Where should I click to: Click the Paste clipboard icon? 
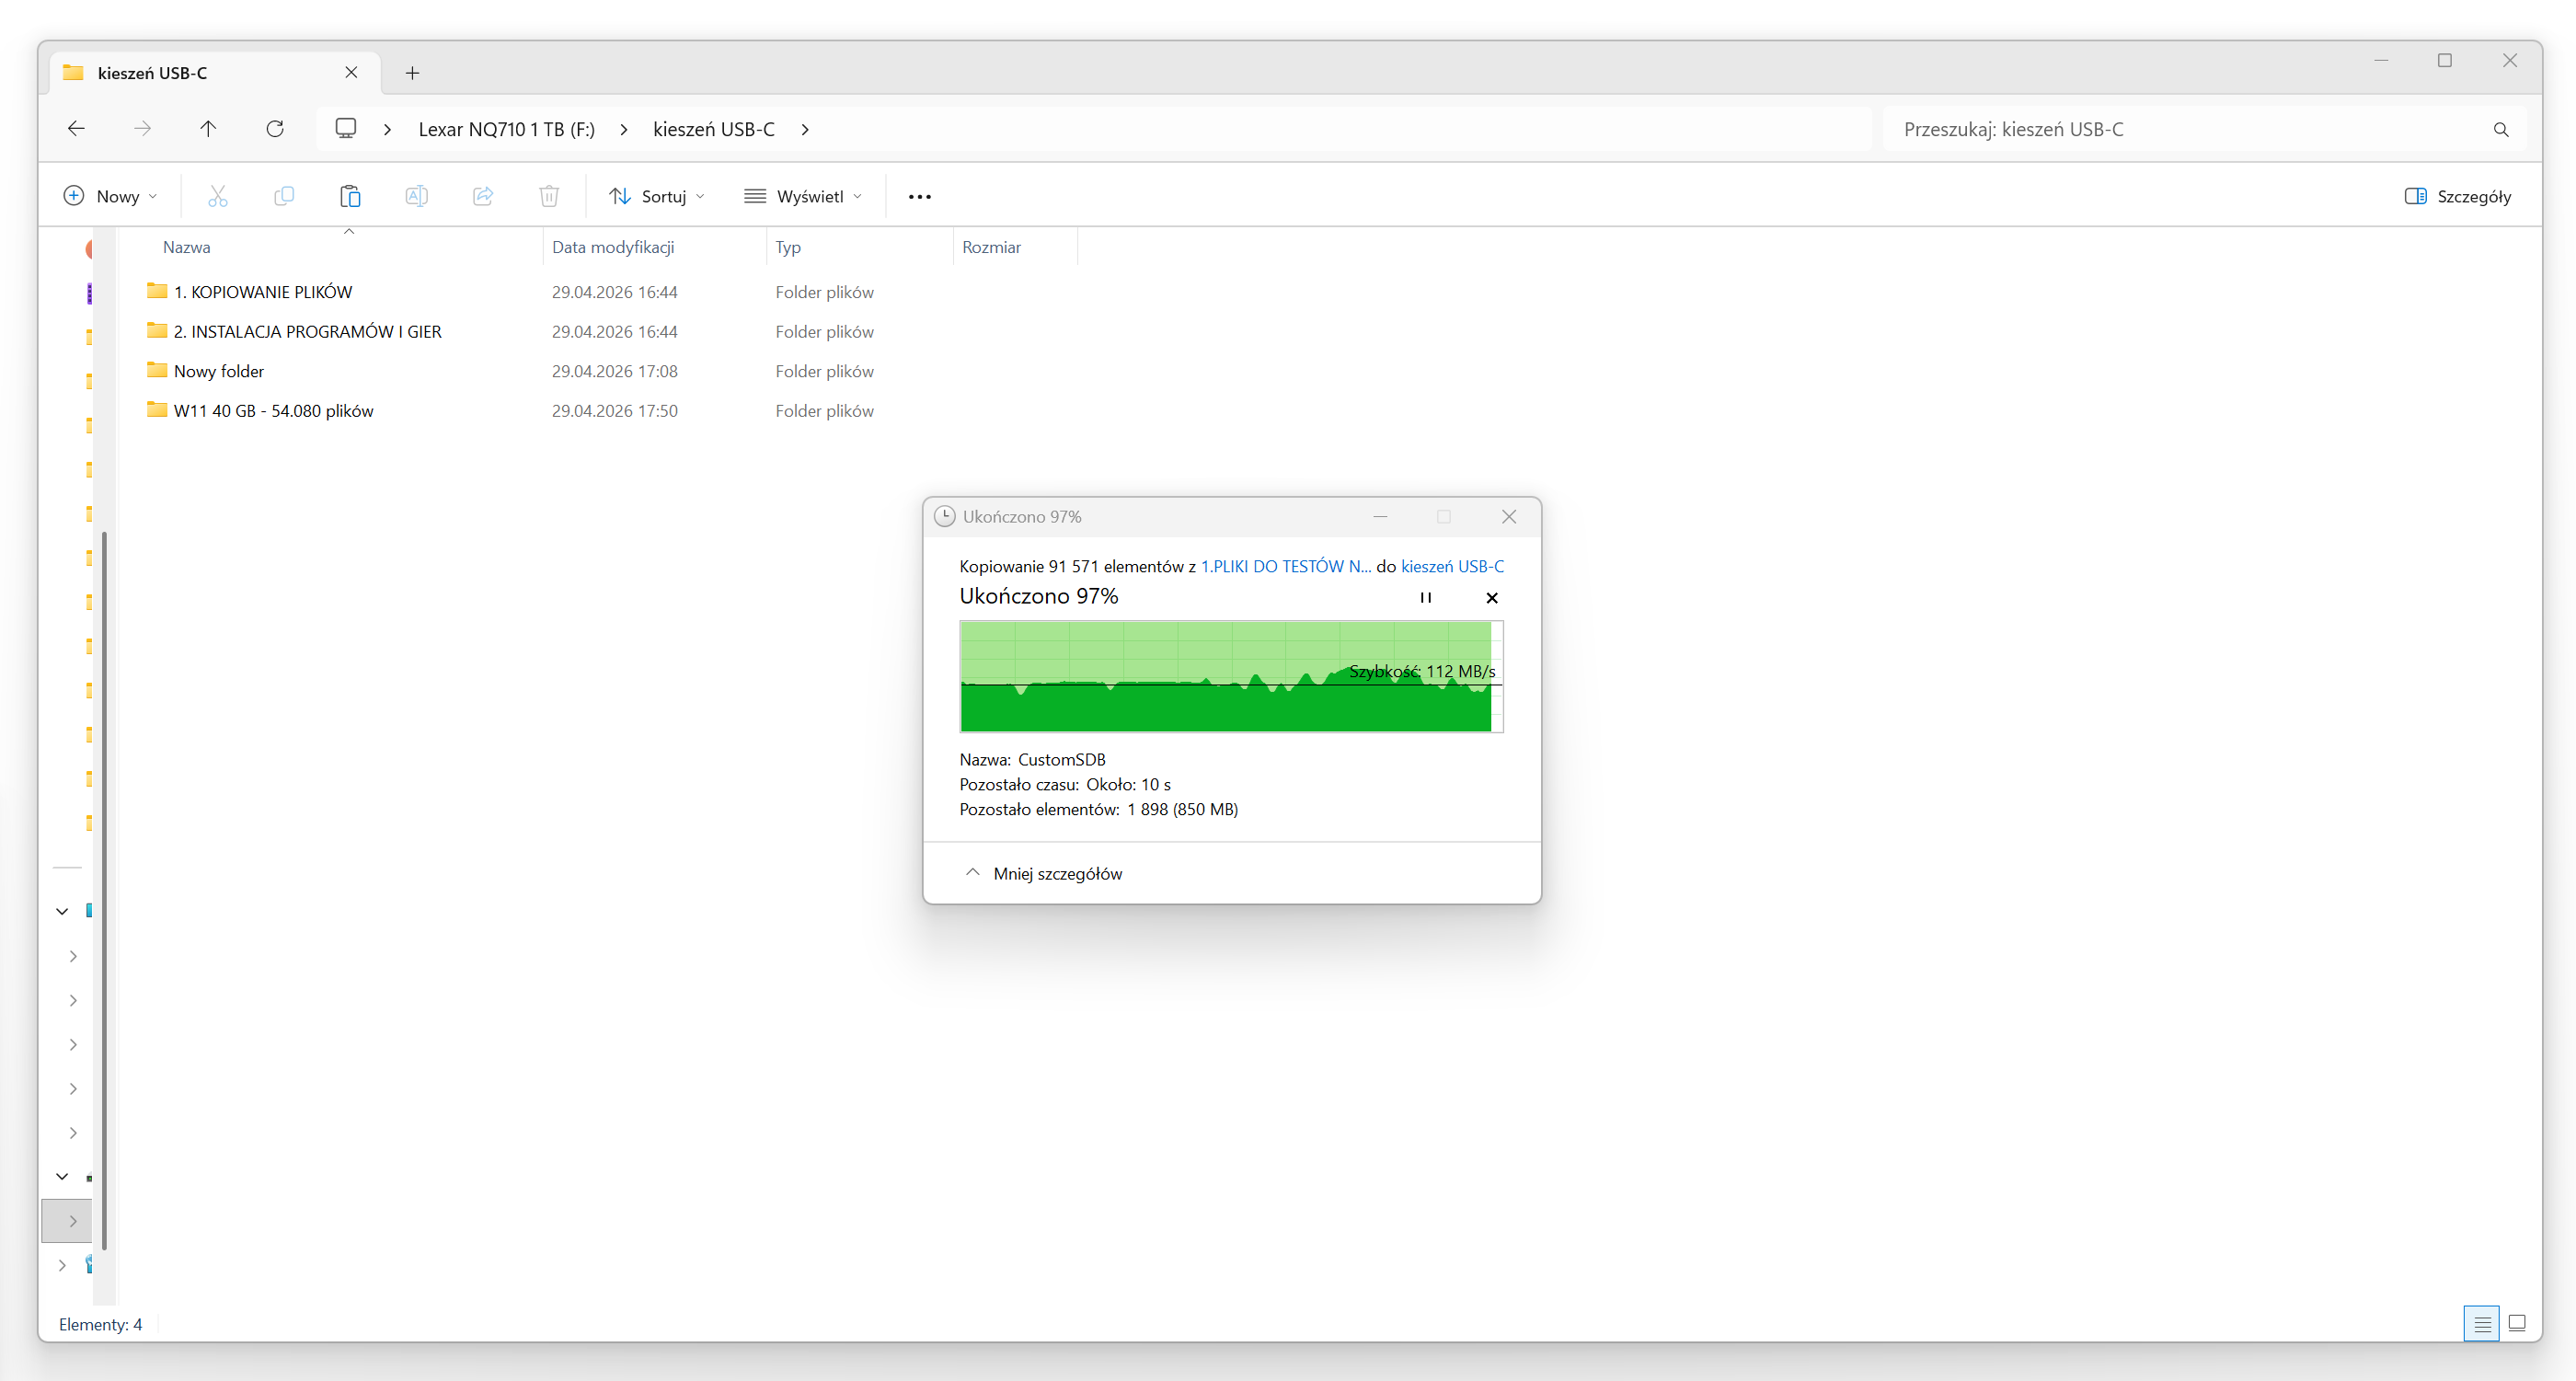350,196
